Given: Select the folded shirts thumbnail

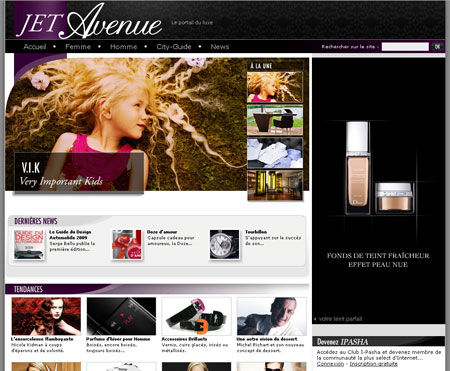Looking at the screenshot, I should (275, 153).
